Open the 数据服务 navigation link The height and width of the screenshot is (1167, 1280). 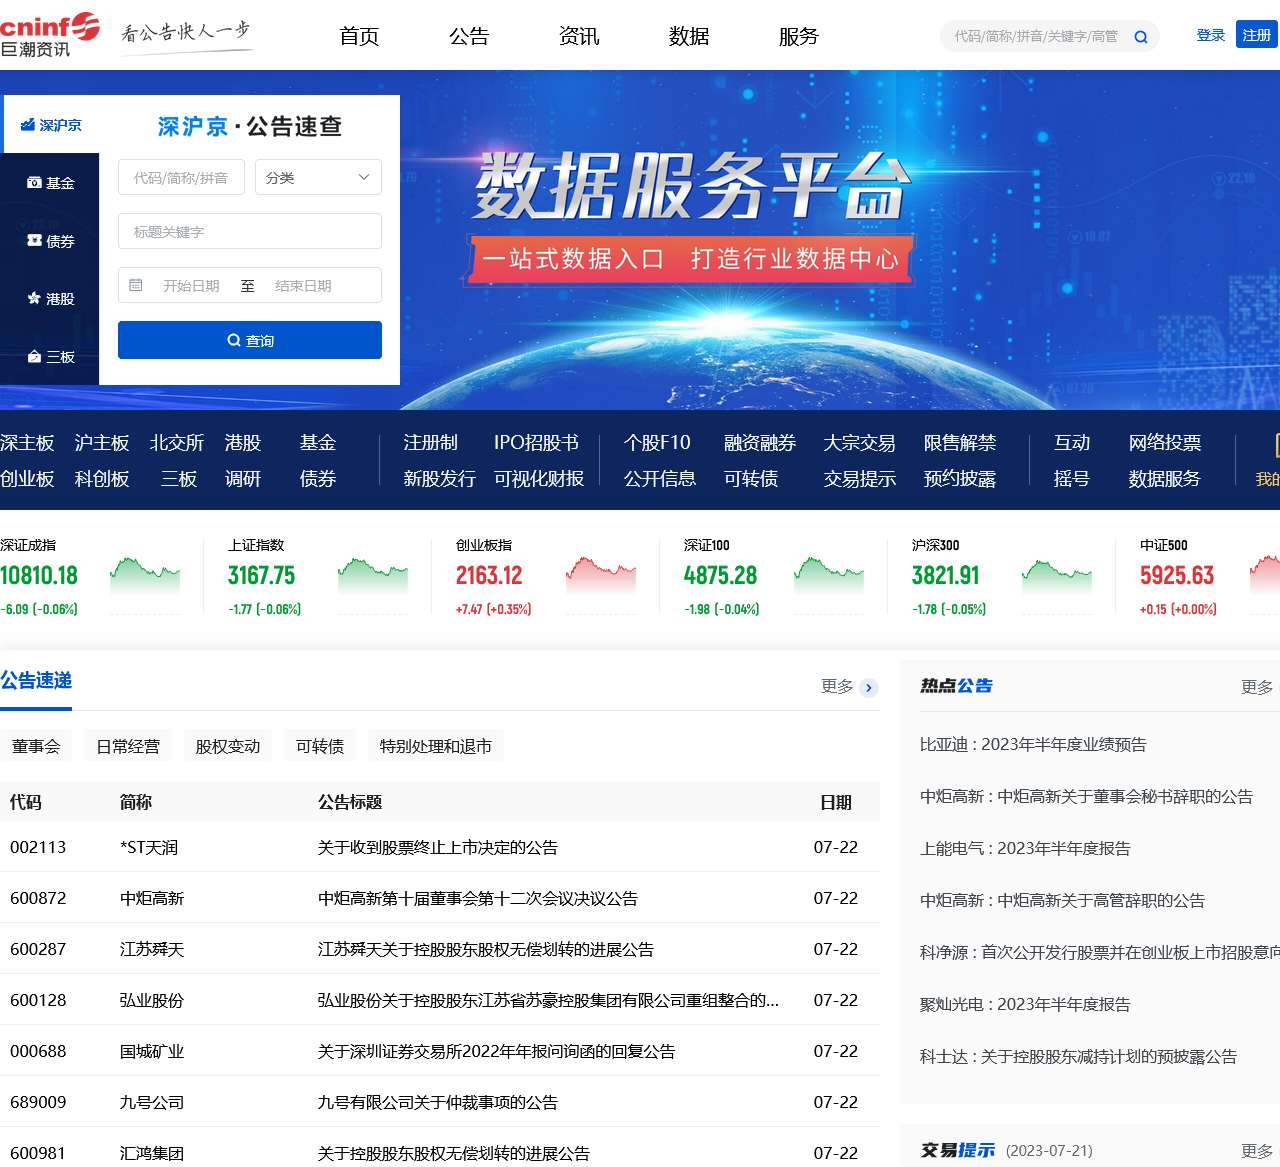(1165, 479)
